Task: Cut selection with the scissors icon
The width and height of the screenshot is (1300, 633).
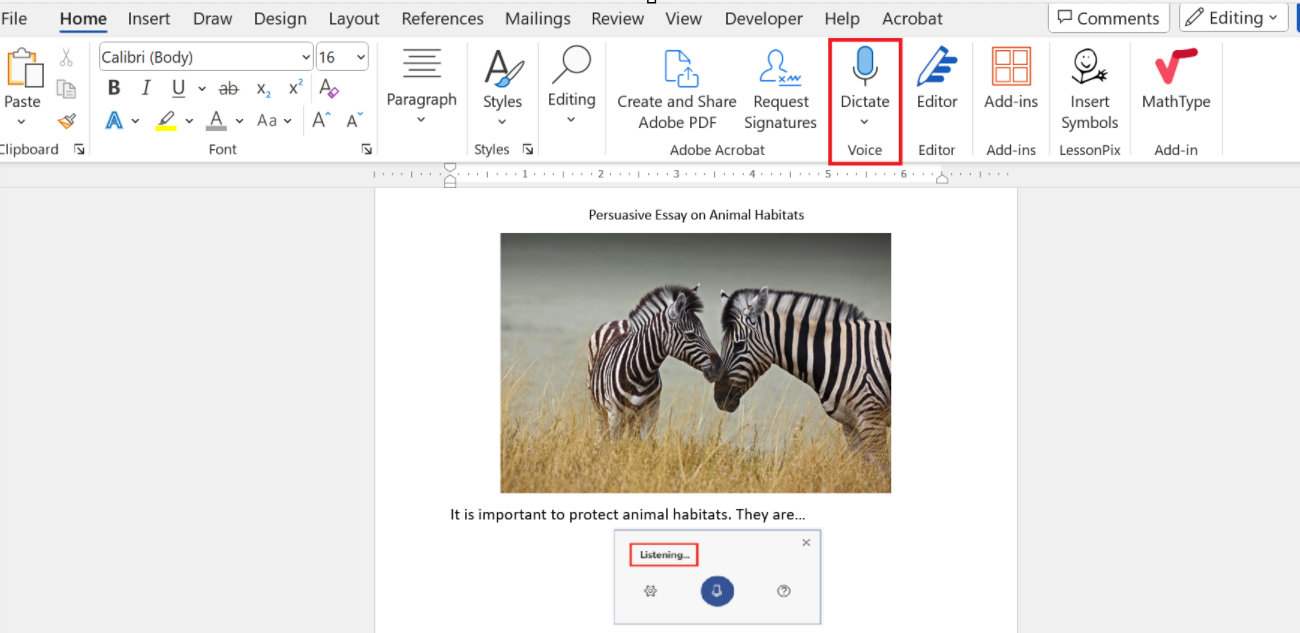Action: (66, 57)
